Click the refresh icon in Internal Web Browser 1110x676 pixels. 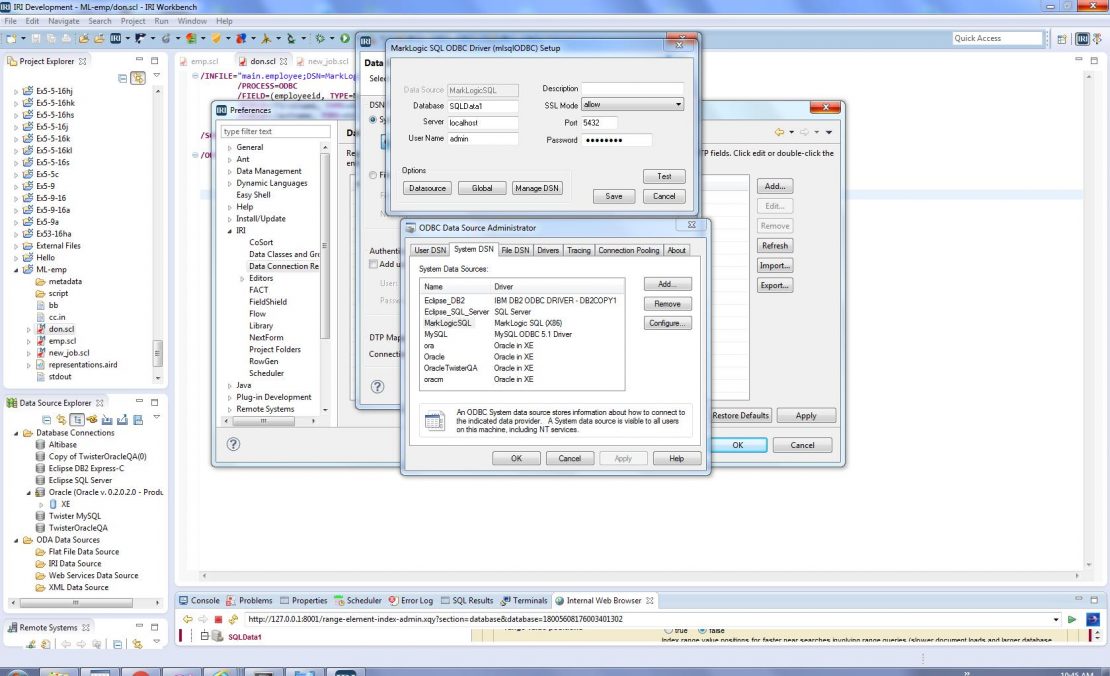[233, 619]
